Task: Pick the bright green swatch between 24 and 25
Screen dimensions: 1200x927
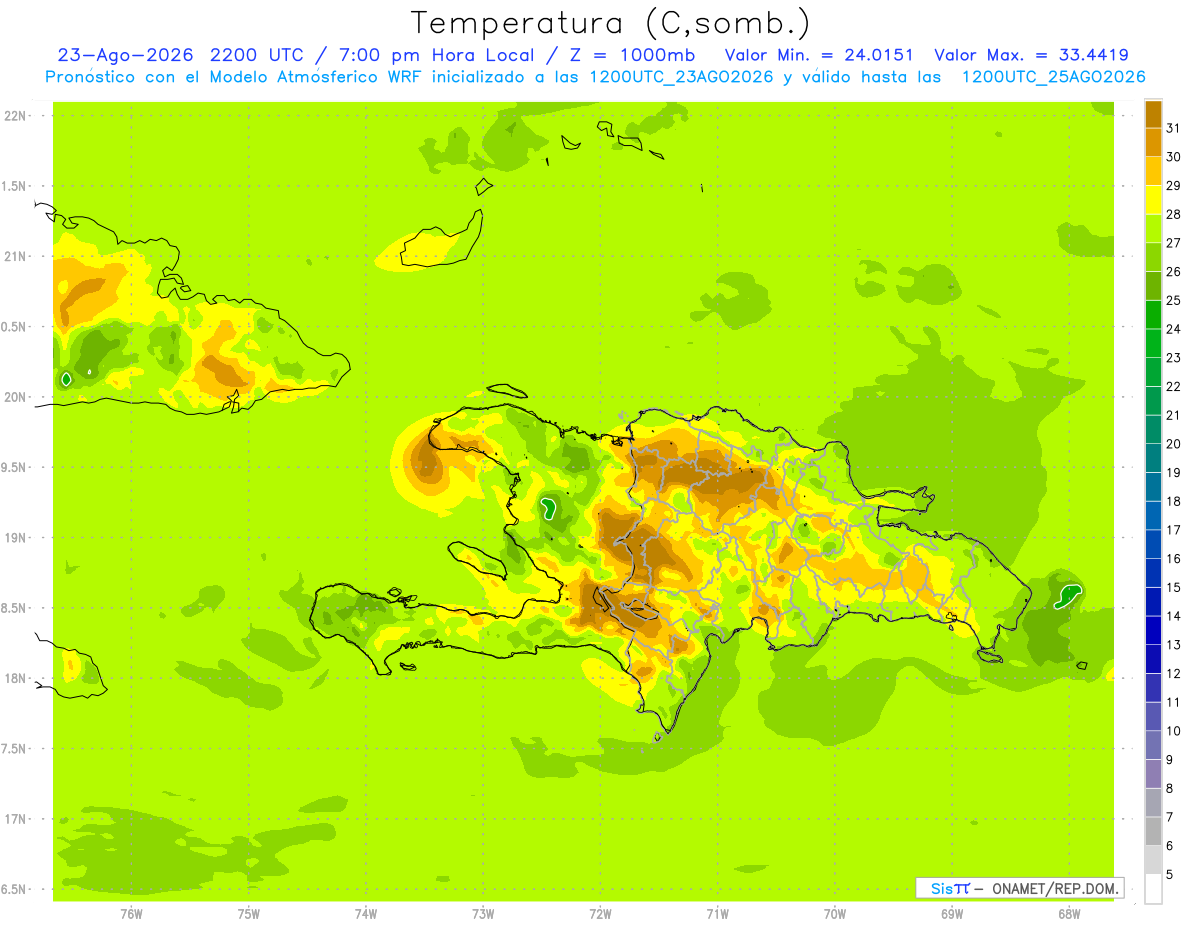Action: [1153, 315]
